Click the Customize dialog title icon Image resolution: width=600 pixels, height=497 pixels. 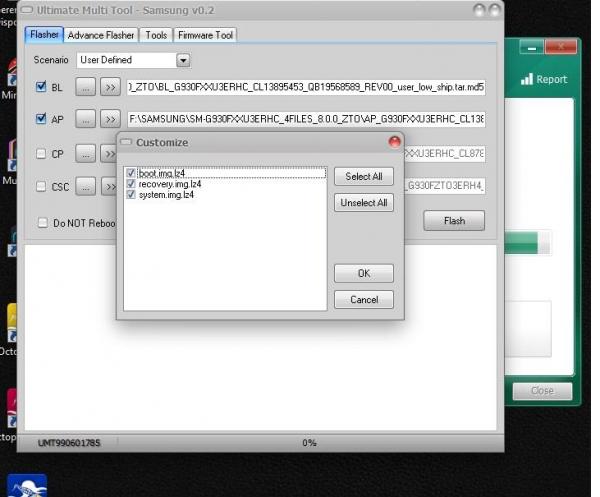(x=126, y=142)
